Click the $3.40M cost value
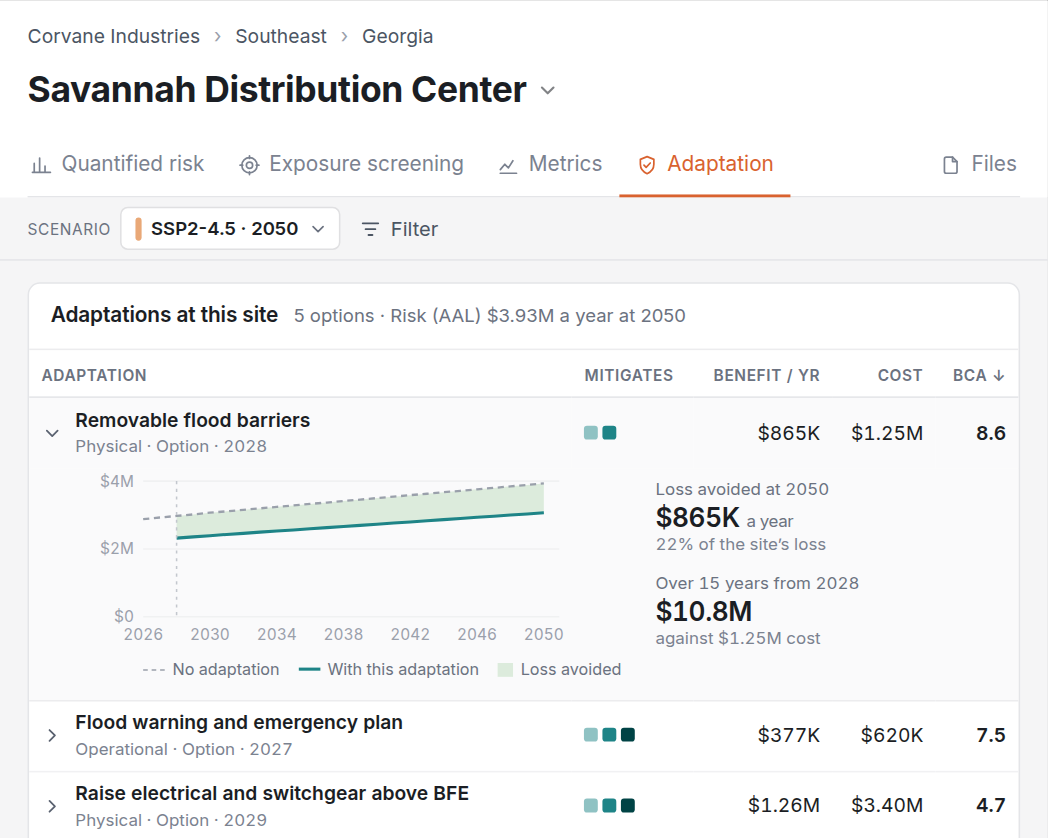 coord(887,805)
